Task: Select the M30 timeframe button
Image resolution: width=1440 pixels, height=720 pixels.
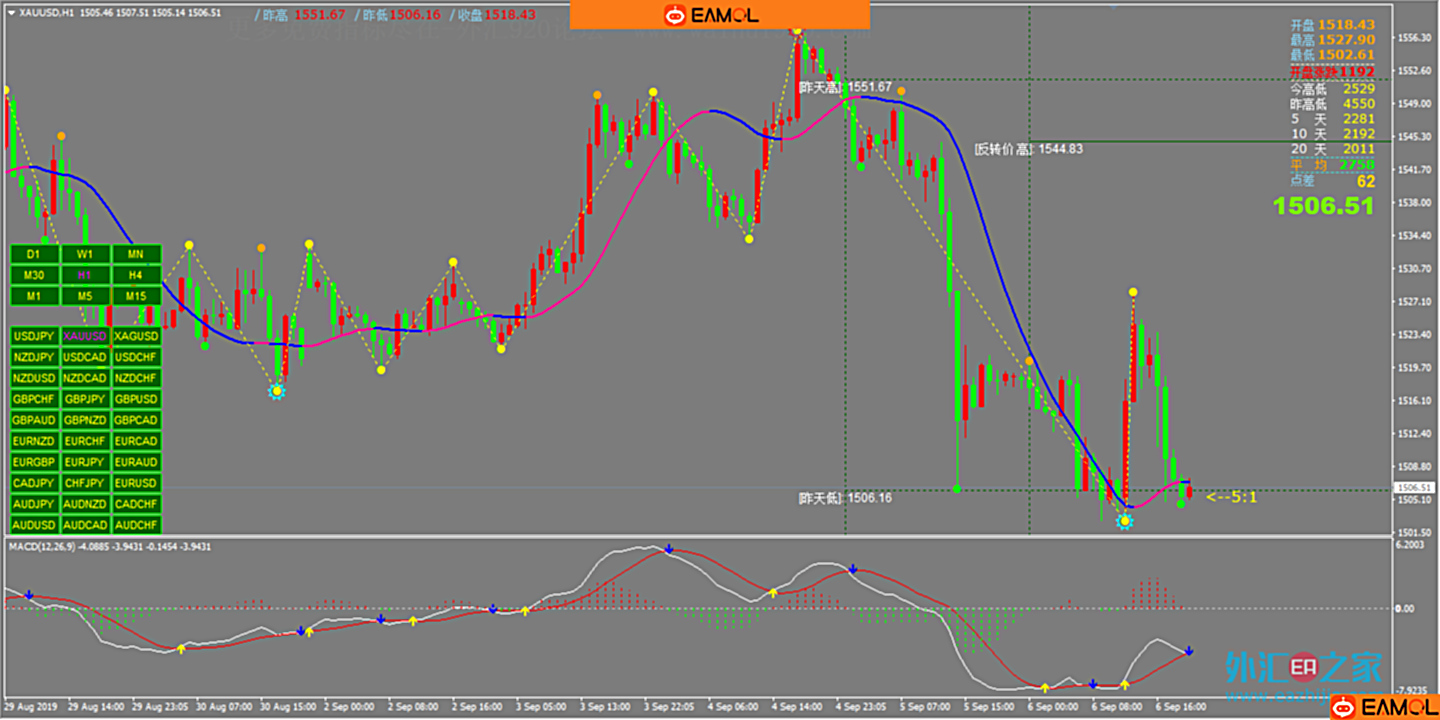Action: click(x=35, y=275)
